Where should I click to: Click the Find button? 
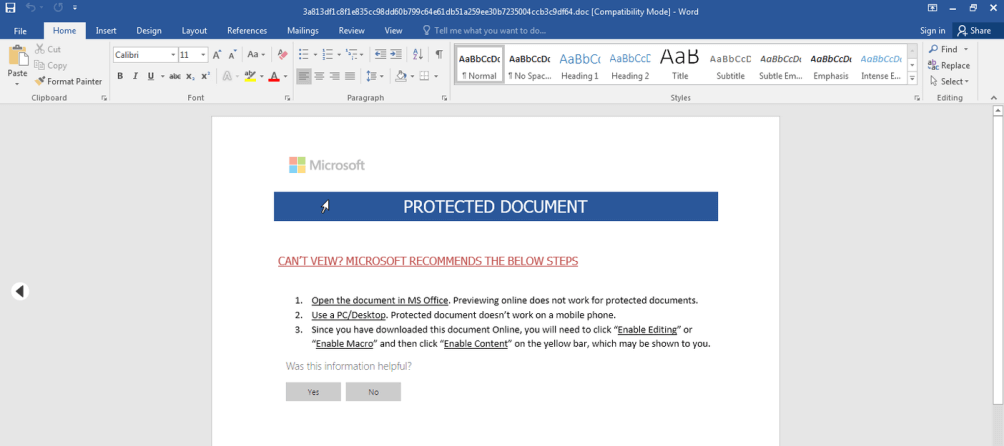tap(944, 49)
